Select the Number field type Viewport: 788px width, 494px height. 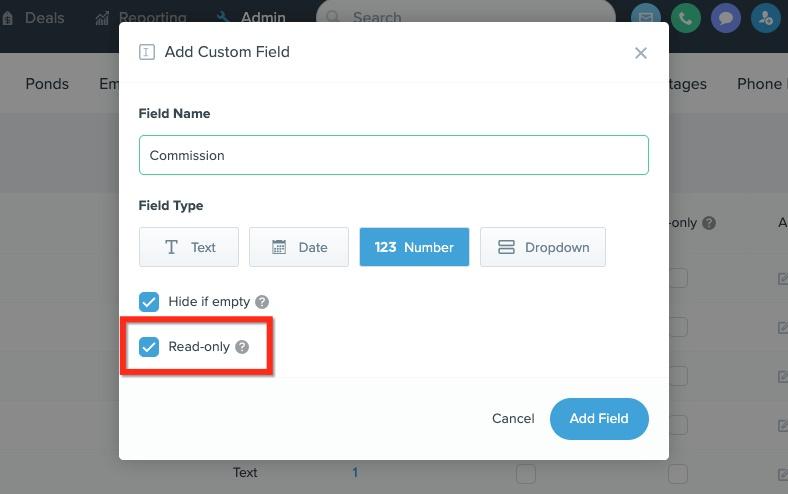pos(414,247)
